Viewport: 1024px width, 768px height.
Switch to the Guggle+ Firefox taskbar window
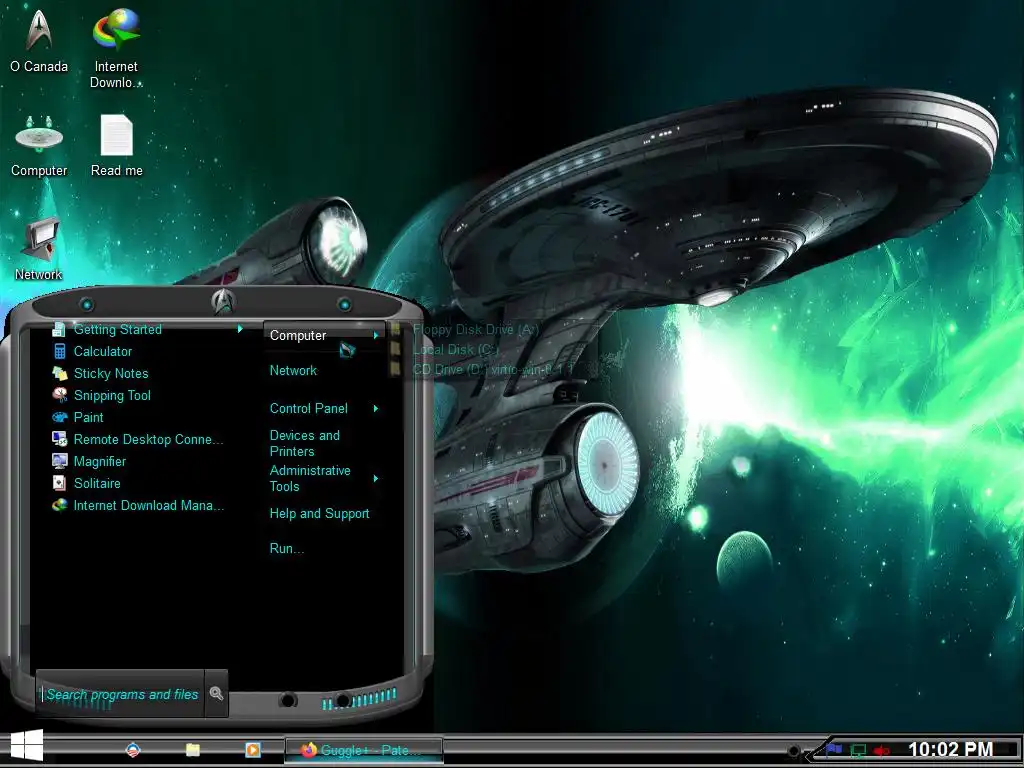[364, 750]
